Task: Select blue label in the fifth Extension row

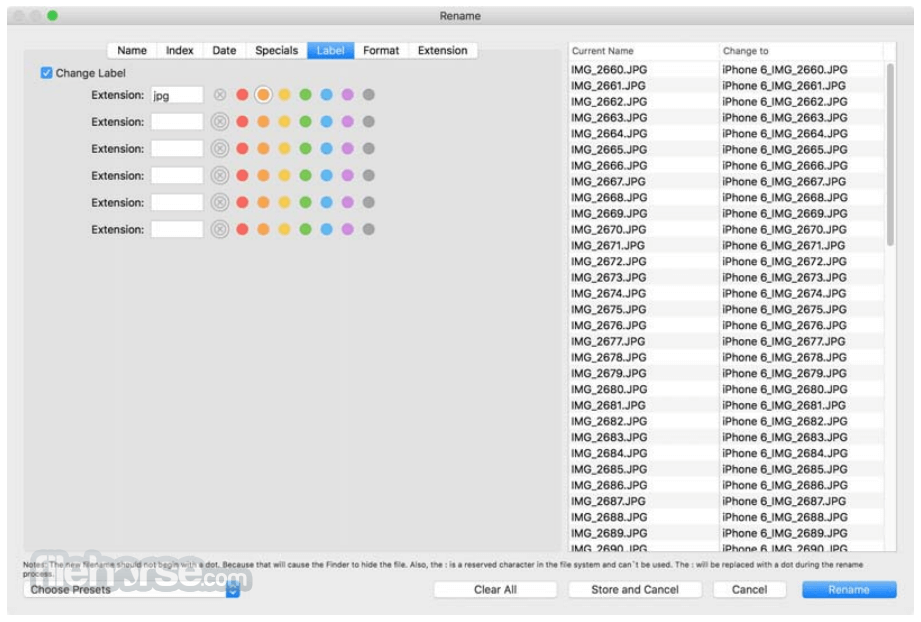Action: tap(327, 203)
